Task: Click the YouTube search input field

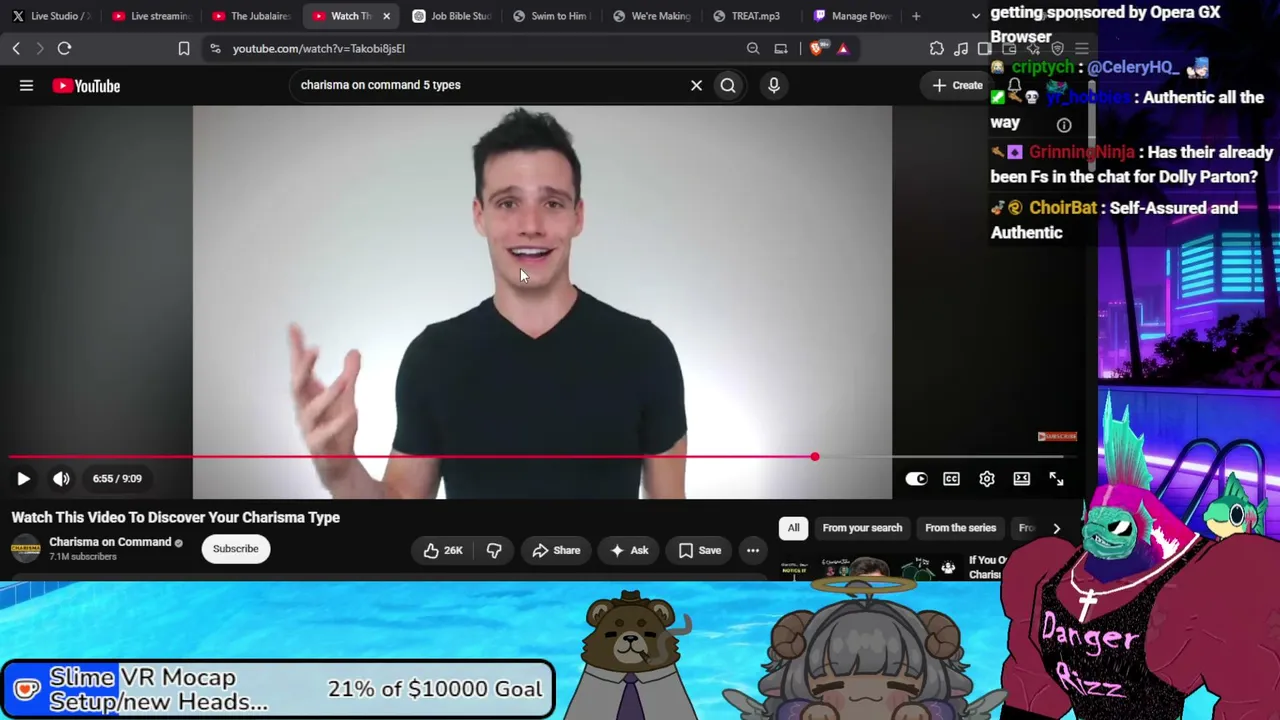Action: 490,86
